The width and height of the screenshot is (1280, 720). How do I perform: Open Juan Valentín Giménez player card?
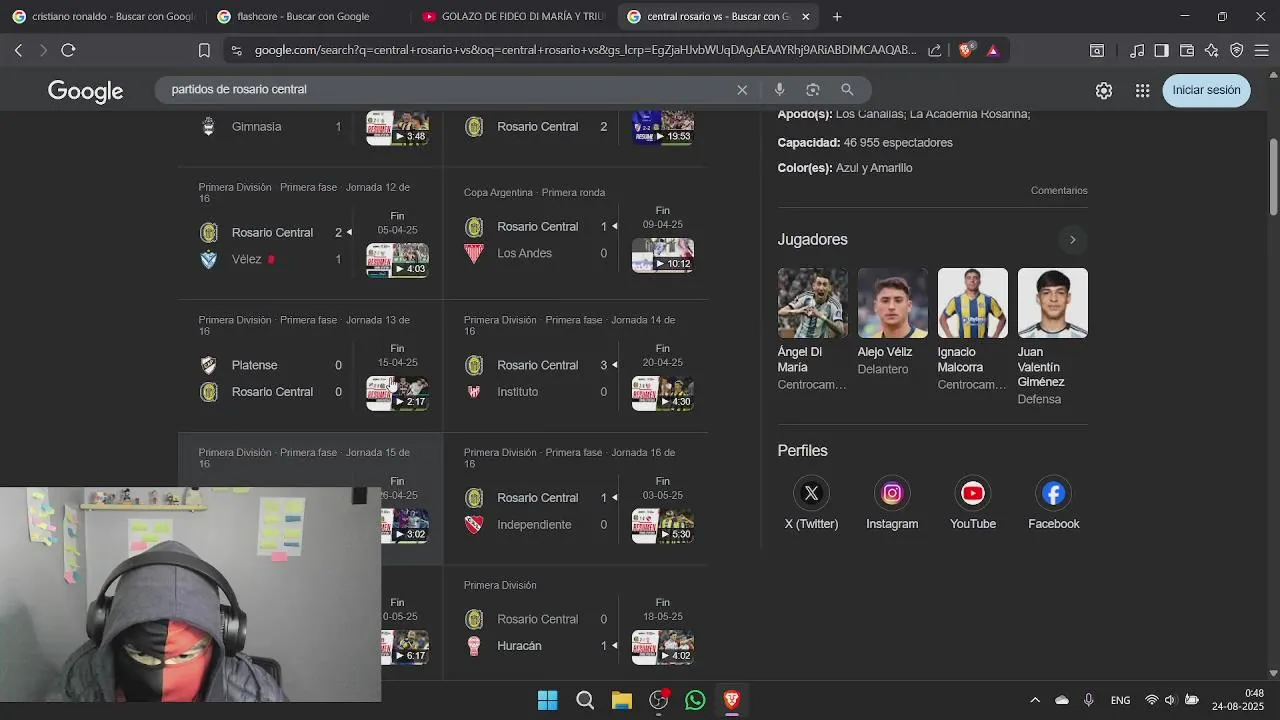coord(1052,337)
